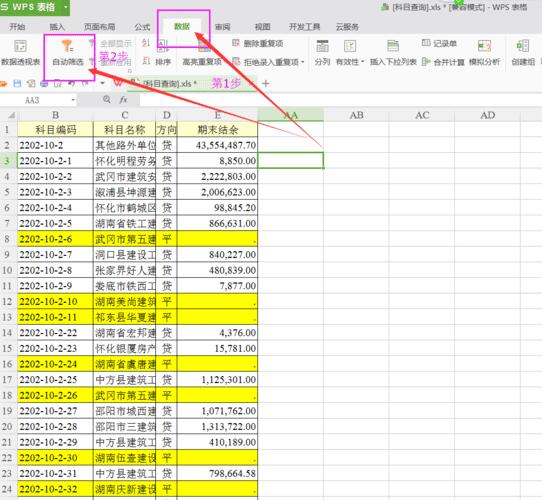Select column C header
This screenshot has width=542, height=500.
point(125,115)
